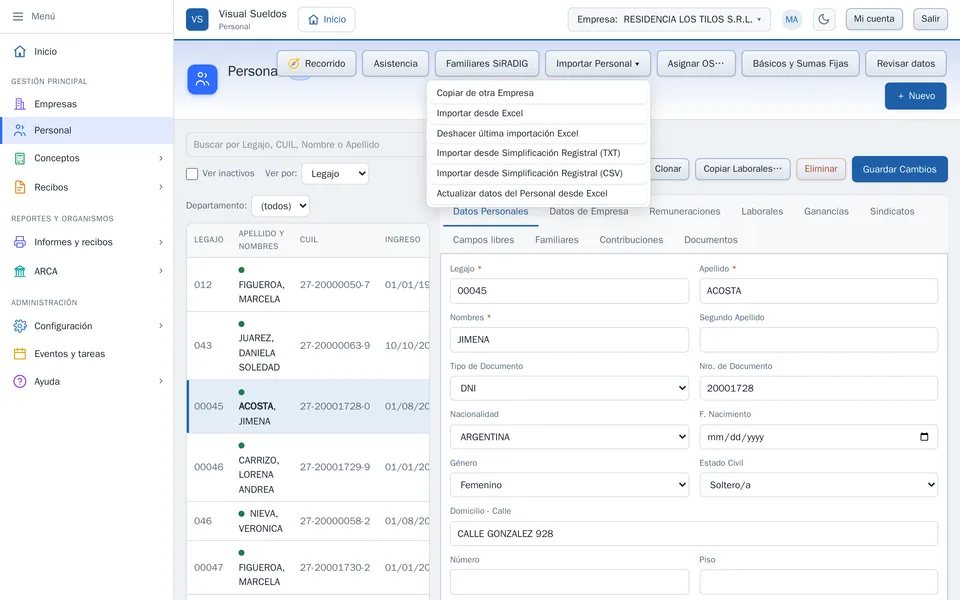Enable the Ver inactivos checkbox
The height and width of the screenshot is (600, 960).
[x=192, y=174]
